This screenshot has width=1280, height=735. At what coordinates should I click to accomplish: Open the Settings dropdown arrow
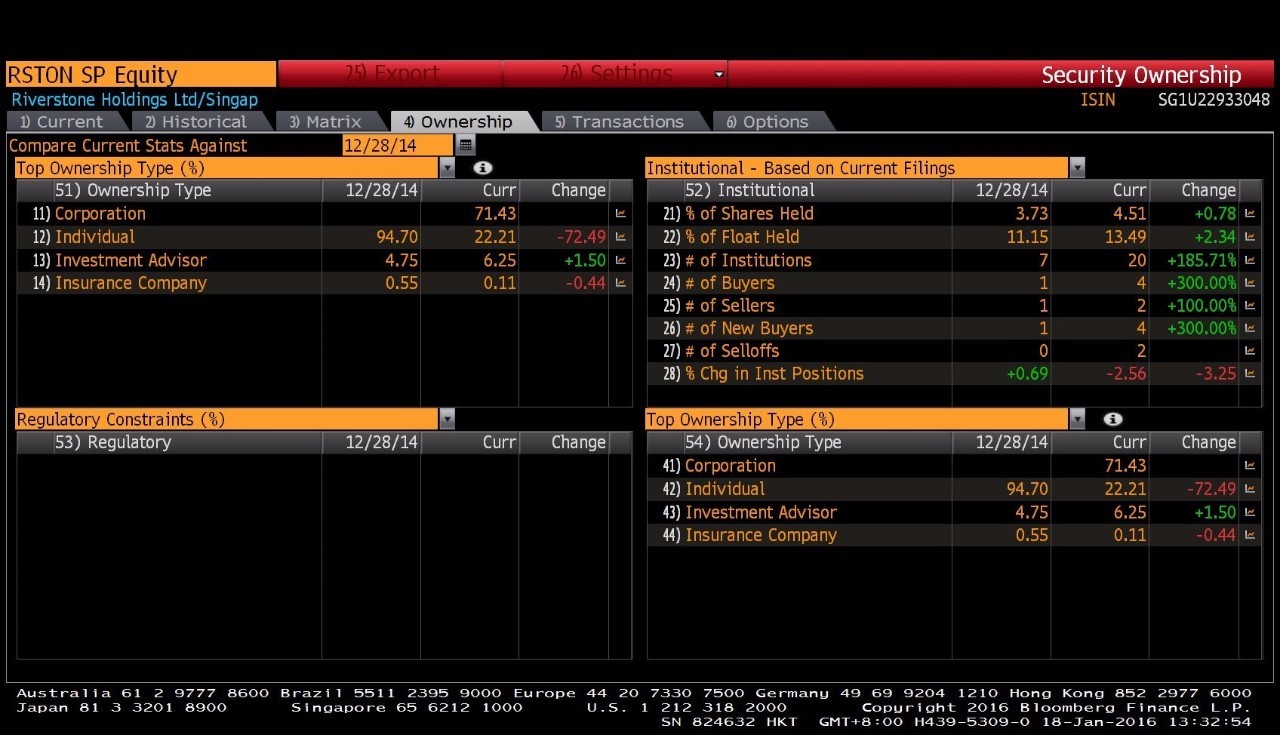[x=719, y=74]
